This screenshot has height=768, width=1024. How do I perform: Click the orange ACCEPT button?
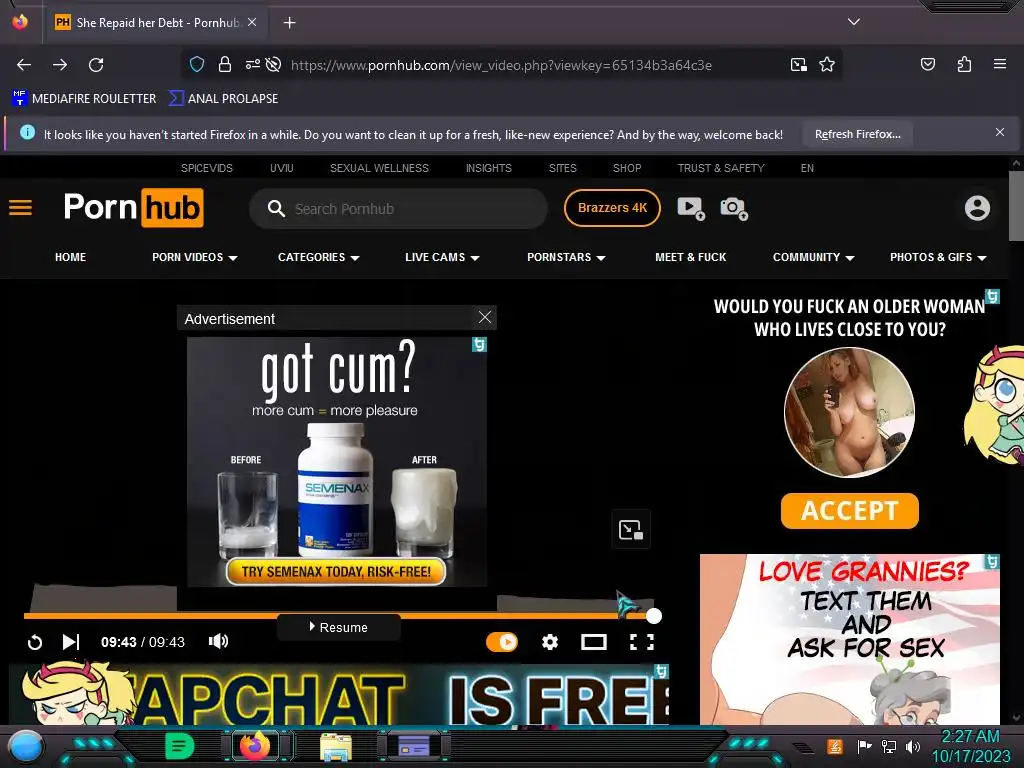tap(849, 511)
